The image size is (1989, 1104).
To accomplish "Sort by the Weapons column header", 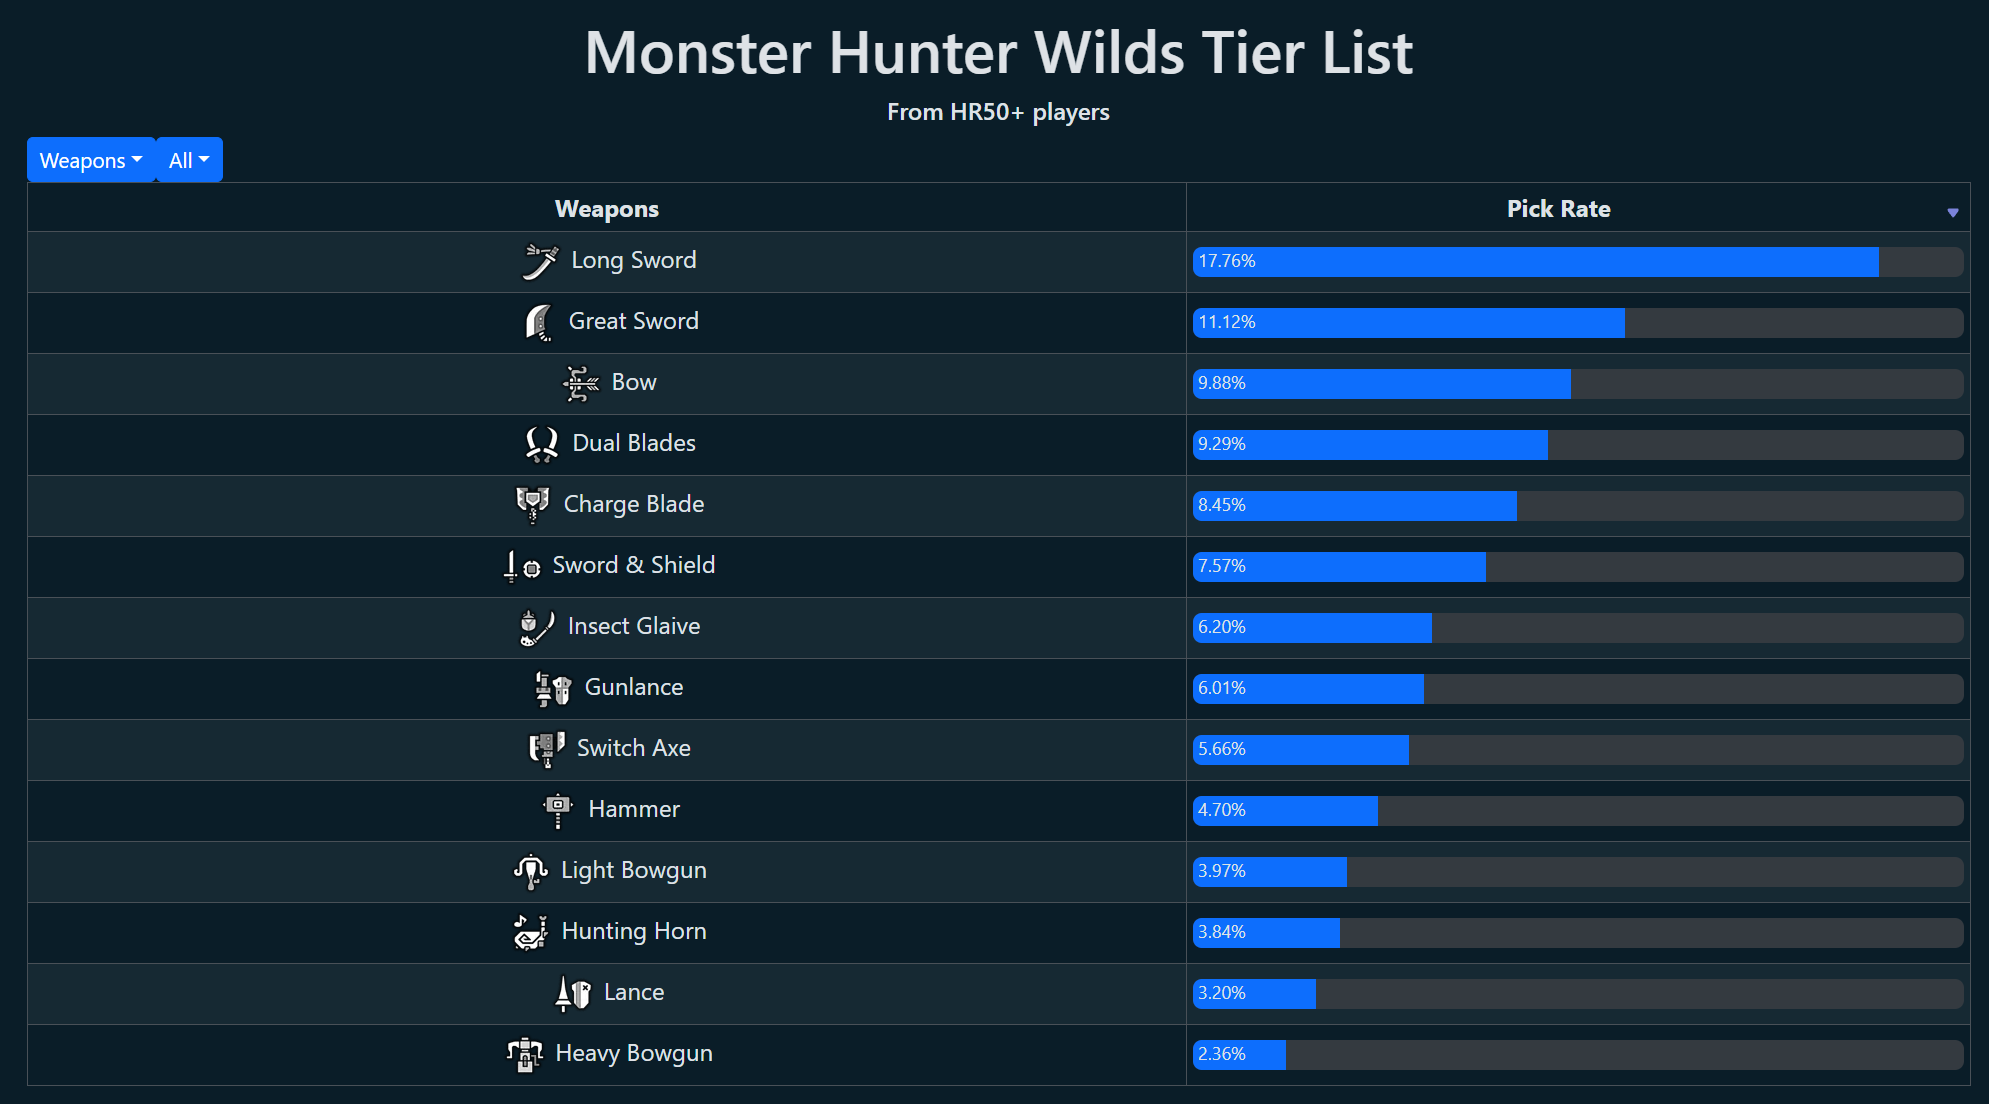I will [x=606, y=209].
